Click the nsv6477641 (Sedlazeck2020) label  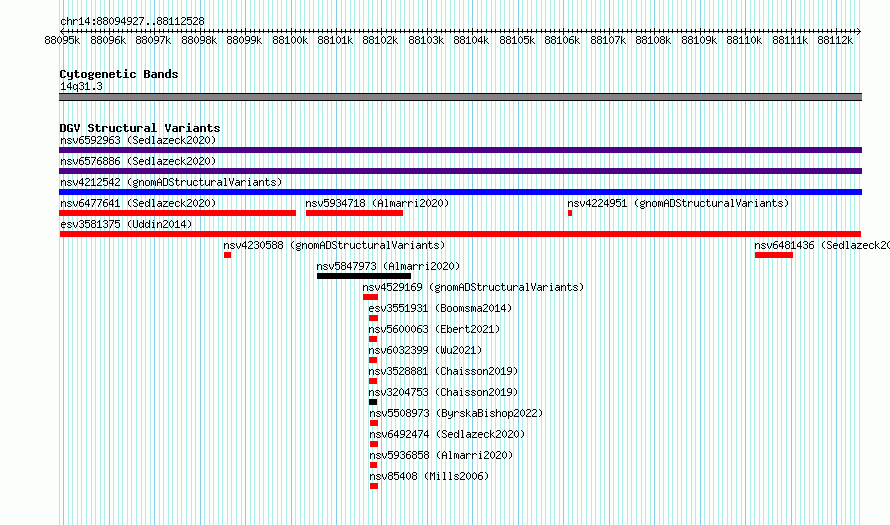coord(138,203)
